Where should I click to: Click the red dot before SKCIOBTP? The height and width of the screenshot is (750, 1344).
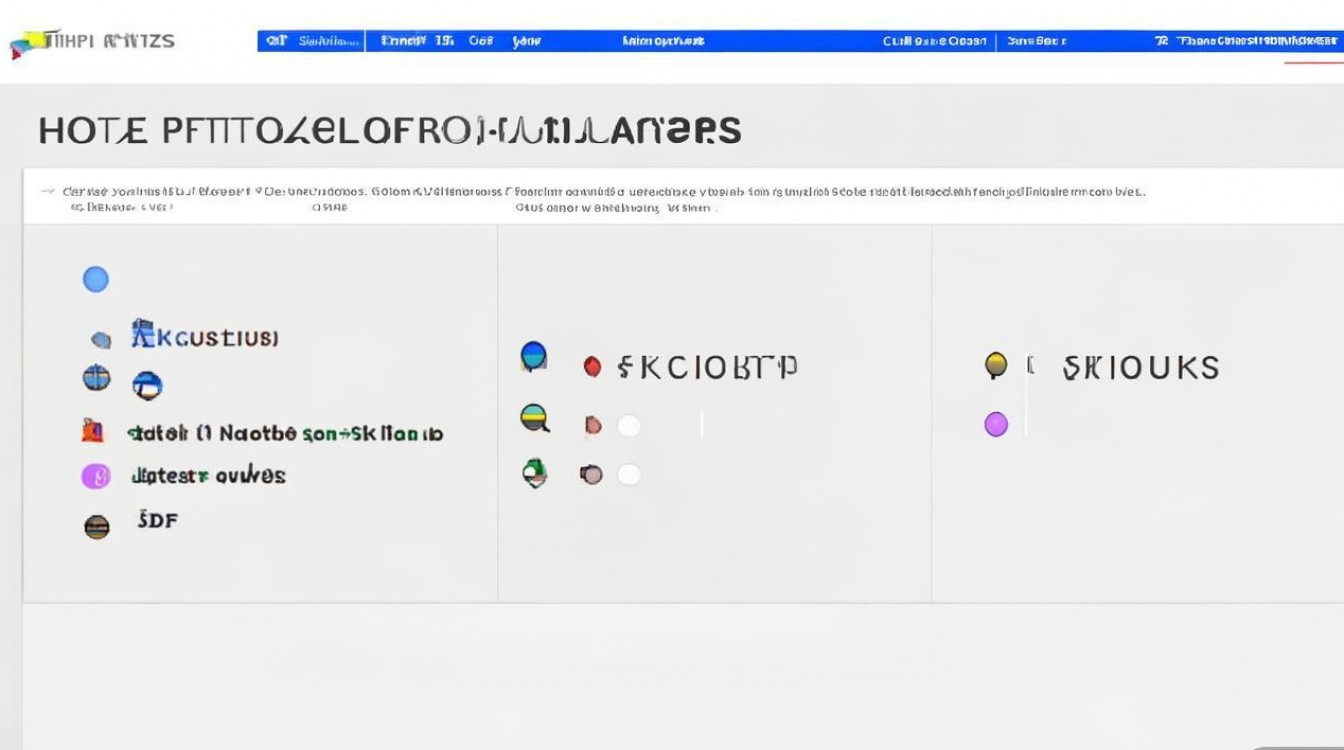pyautogui.click(x=592, y=367)
